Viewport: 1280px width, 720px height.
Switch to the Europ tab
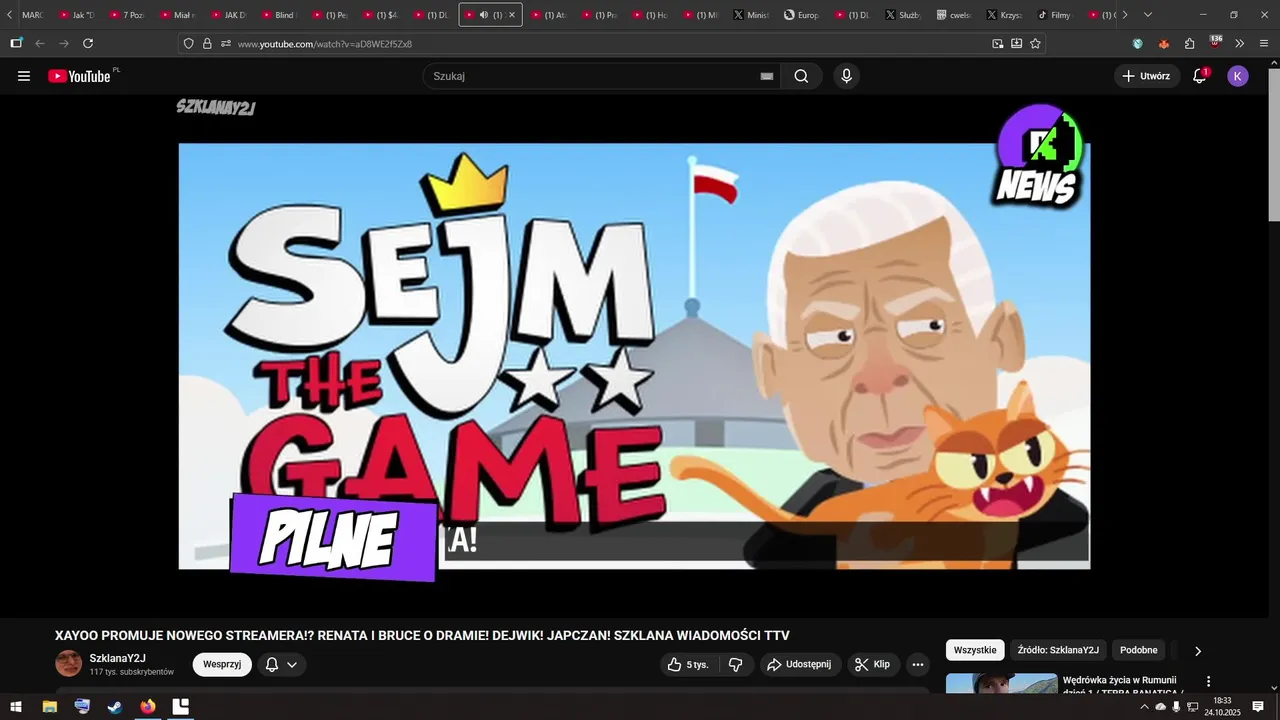pos(802,15)
